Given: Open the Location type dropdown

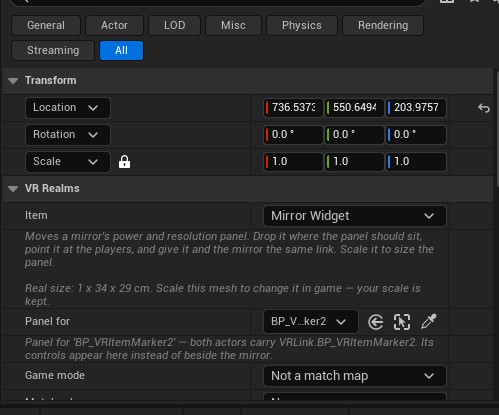Looking at the screenshot, I should click(68, 108).
